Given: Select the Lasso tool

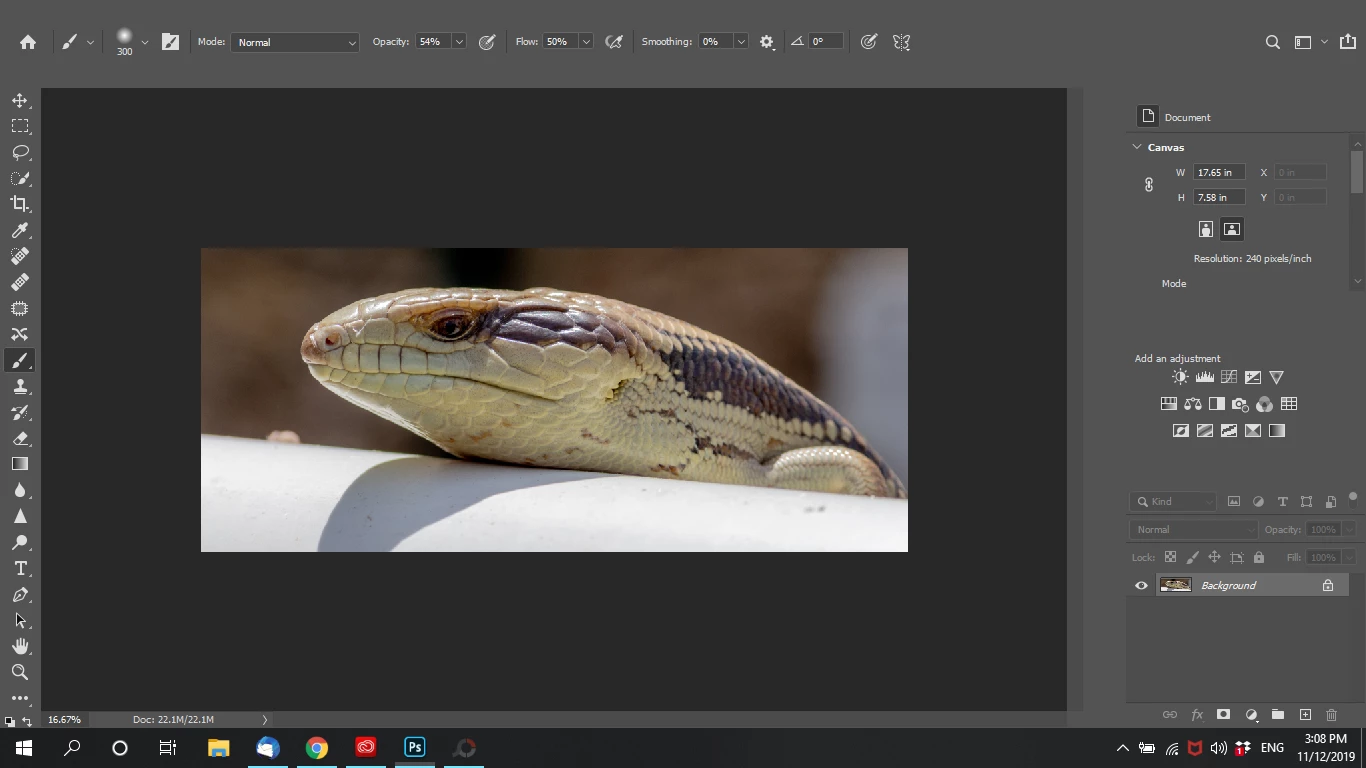Looking at the screenshot, I should pyautogui.click(x=20, y=153).
